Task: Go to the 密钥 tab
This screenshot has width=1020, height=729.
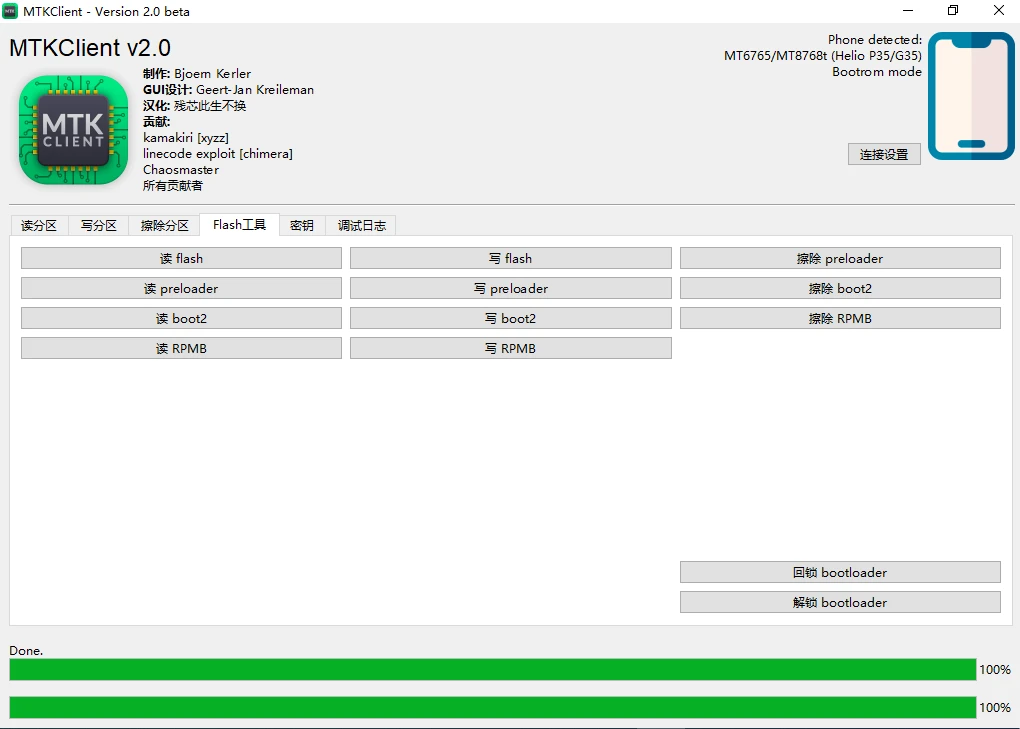Action: click(302, 225)
